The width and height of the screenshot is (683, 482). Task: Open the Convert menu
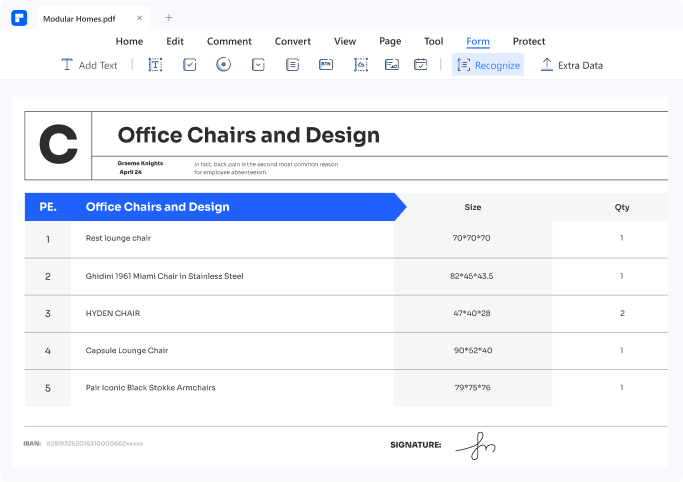coord(293,41)
